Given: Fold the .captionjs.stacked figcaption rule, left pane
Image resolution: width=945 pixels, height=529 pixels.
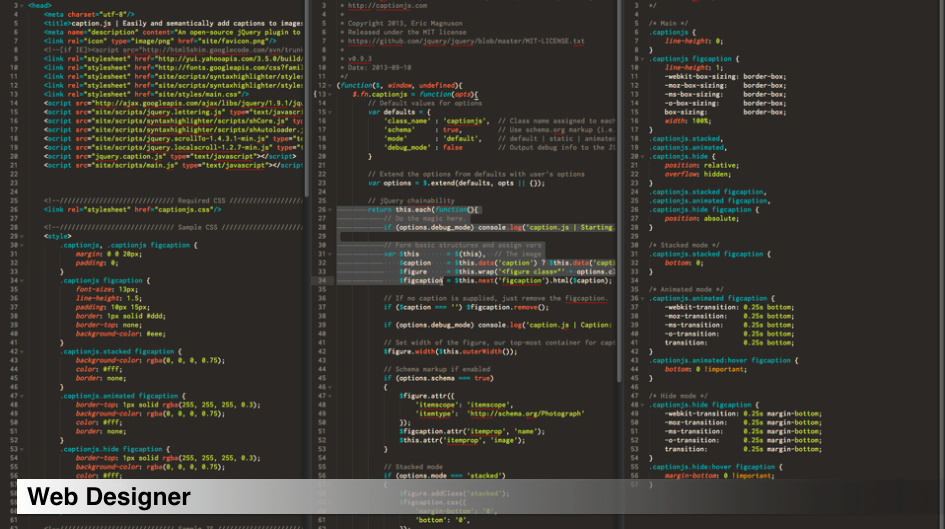Looking at the screenshot, I should [22, 351].
